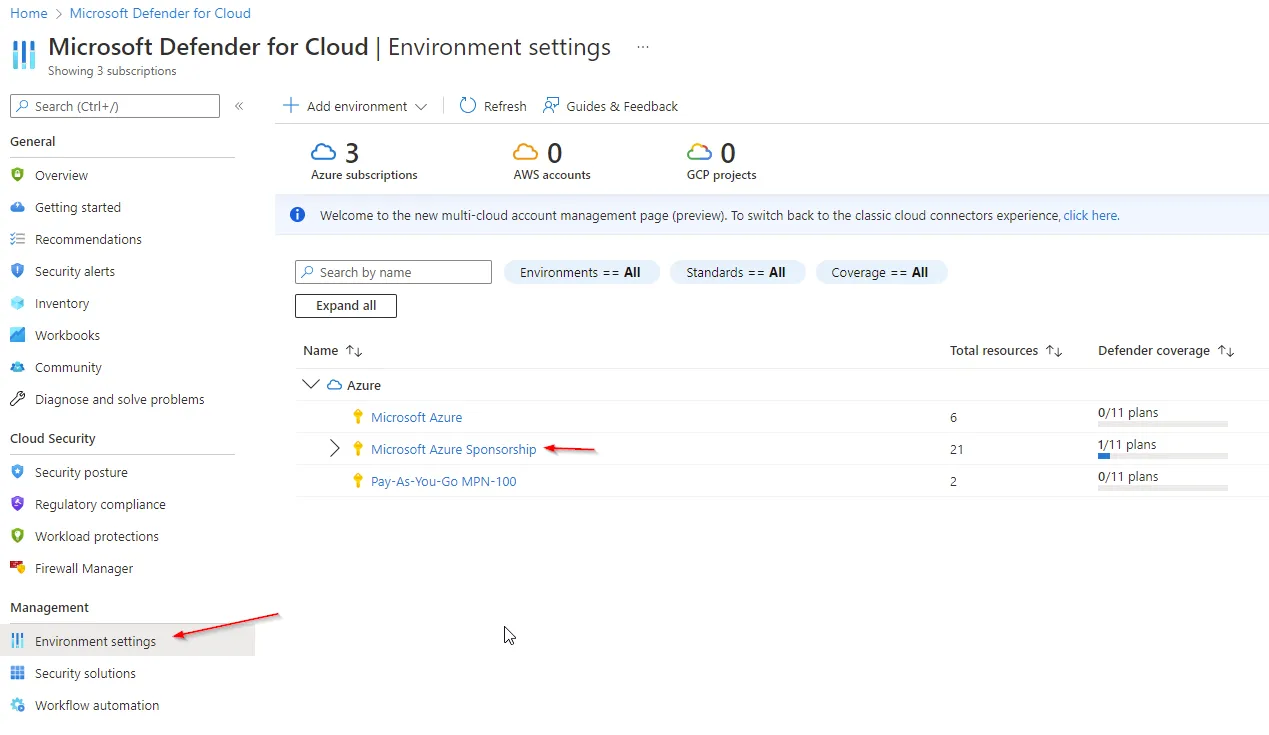Screen dimensions: 1269x735
Task: Click the key icon beside Pay-As-You-Go MPN-100
Action: (358, 481)
